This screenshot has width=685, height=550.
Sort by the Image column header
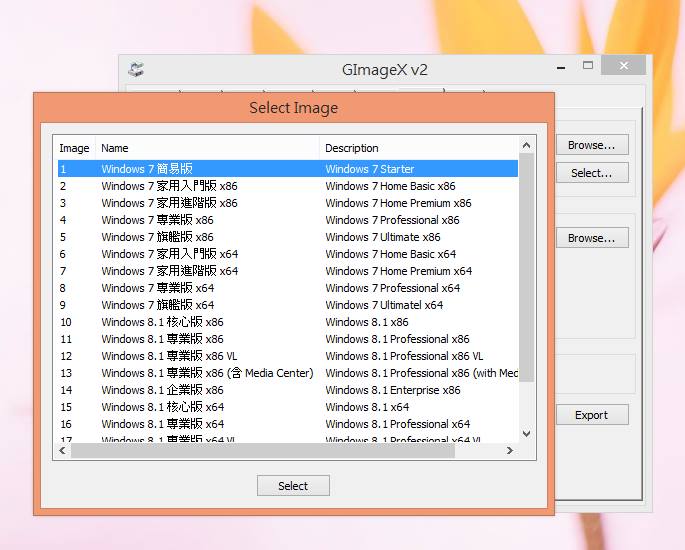[74, 148]
